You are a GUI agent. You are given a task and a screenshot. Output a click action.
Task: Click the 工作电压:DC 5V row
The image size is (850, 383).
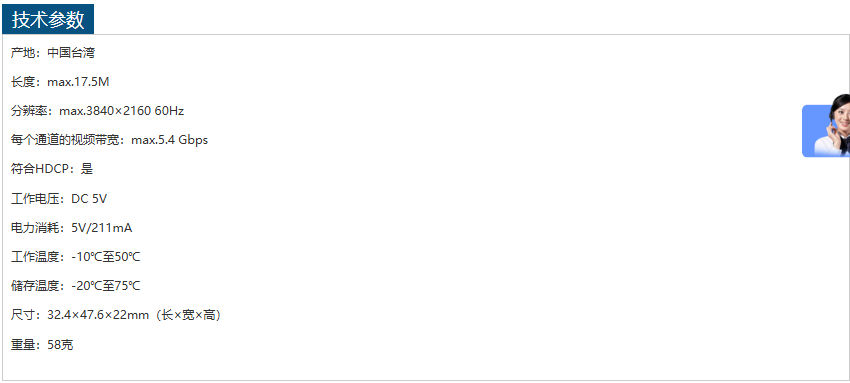[59, 199]
